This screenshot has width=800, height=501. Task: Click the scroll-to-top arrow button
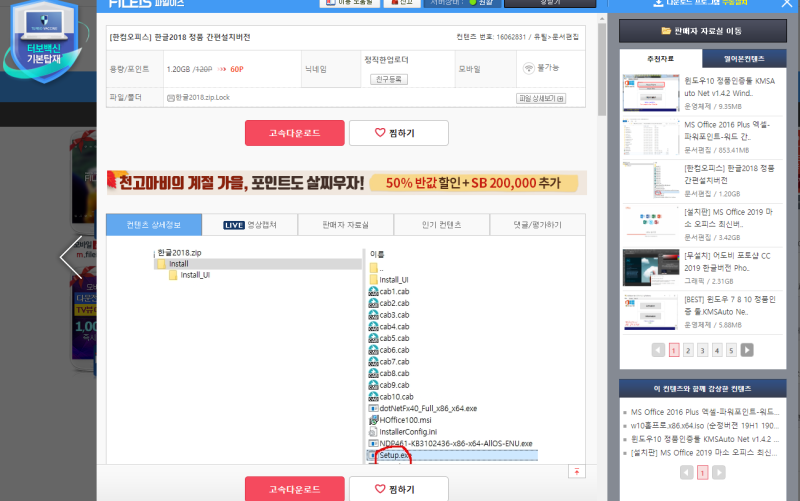[577, 472]
